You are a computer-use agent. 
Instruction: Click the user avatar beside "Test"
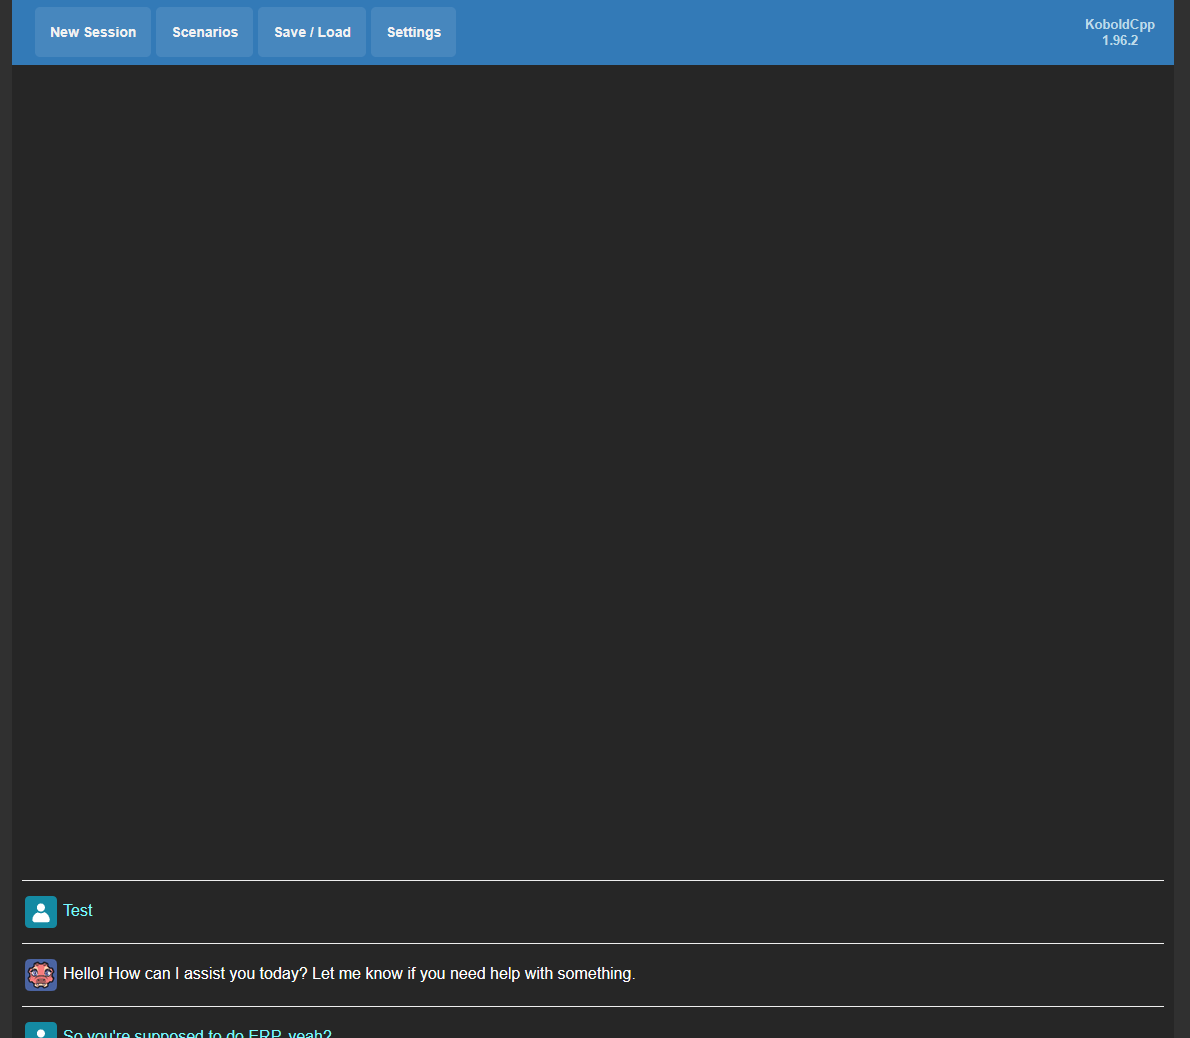[x=41, y=912]
